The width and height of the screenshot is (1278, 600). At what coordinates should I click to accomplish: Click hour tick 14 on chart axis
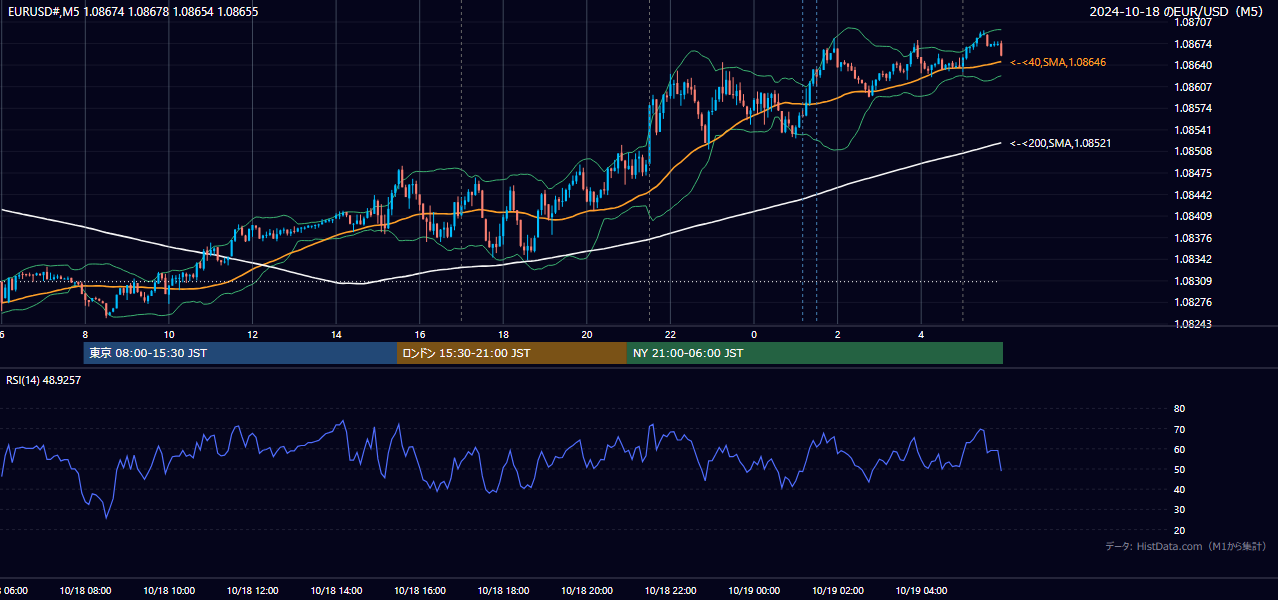coord(336,334)
